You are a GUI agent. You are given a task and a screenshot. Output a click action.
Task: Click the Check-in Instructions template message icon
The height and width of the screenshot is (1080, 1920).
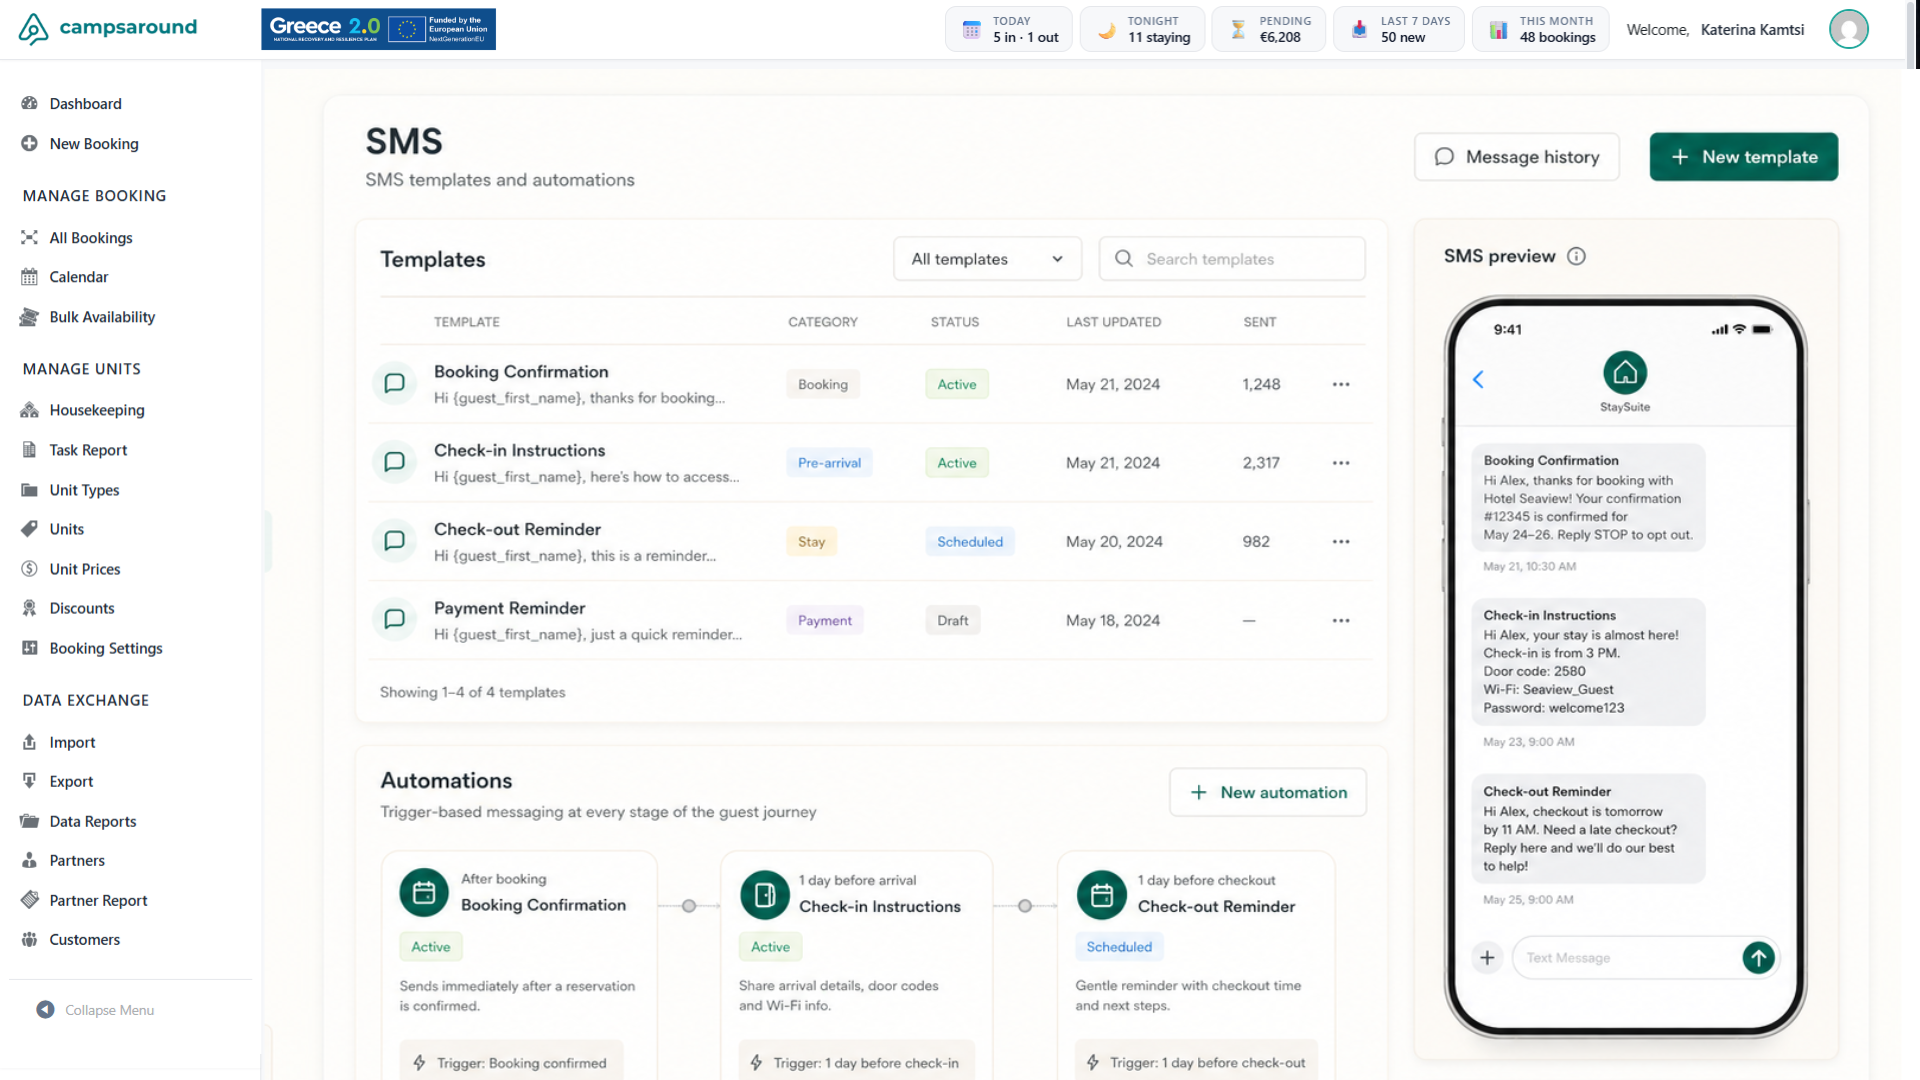click(x=394, y=462)
